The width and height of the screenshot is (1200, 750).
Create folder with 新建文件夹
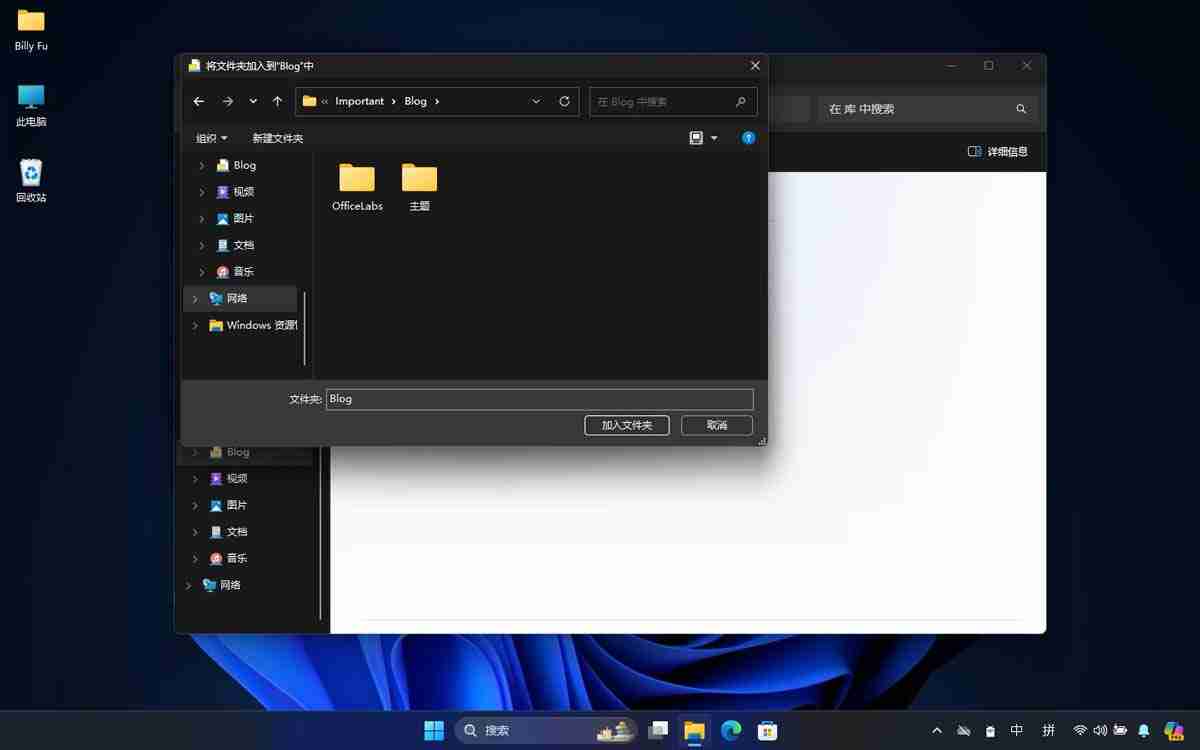coord(278,137)
